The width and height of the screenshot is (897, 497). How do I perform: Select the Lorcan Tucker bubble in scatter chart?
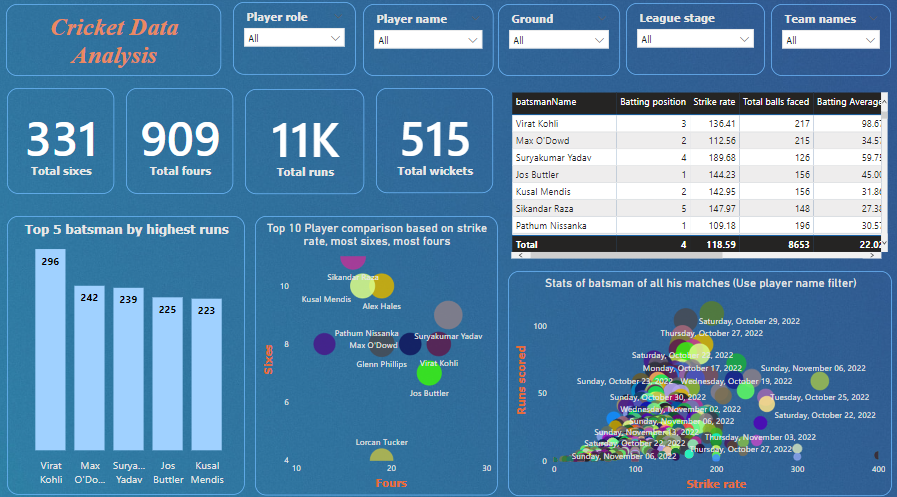click(x=381, y=456)
